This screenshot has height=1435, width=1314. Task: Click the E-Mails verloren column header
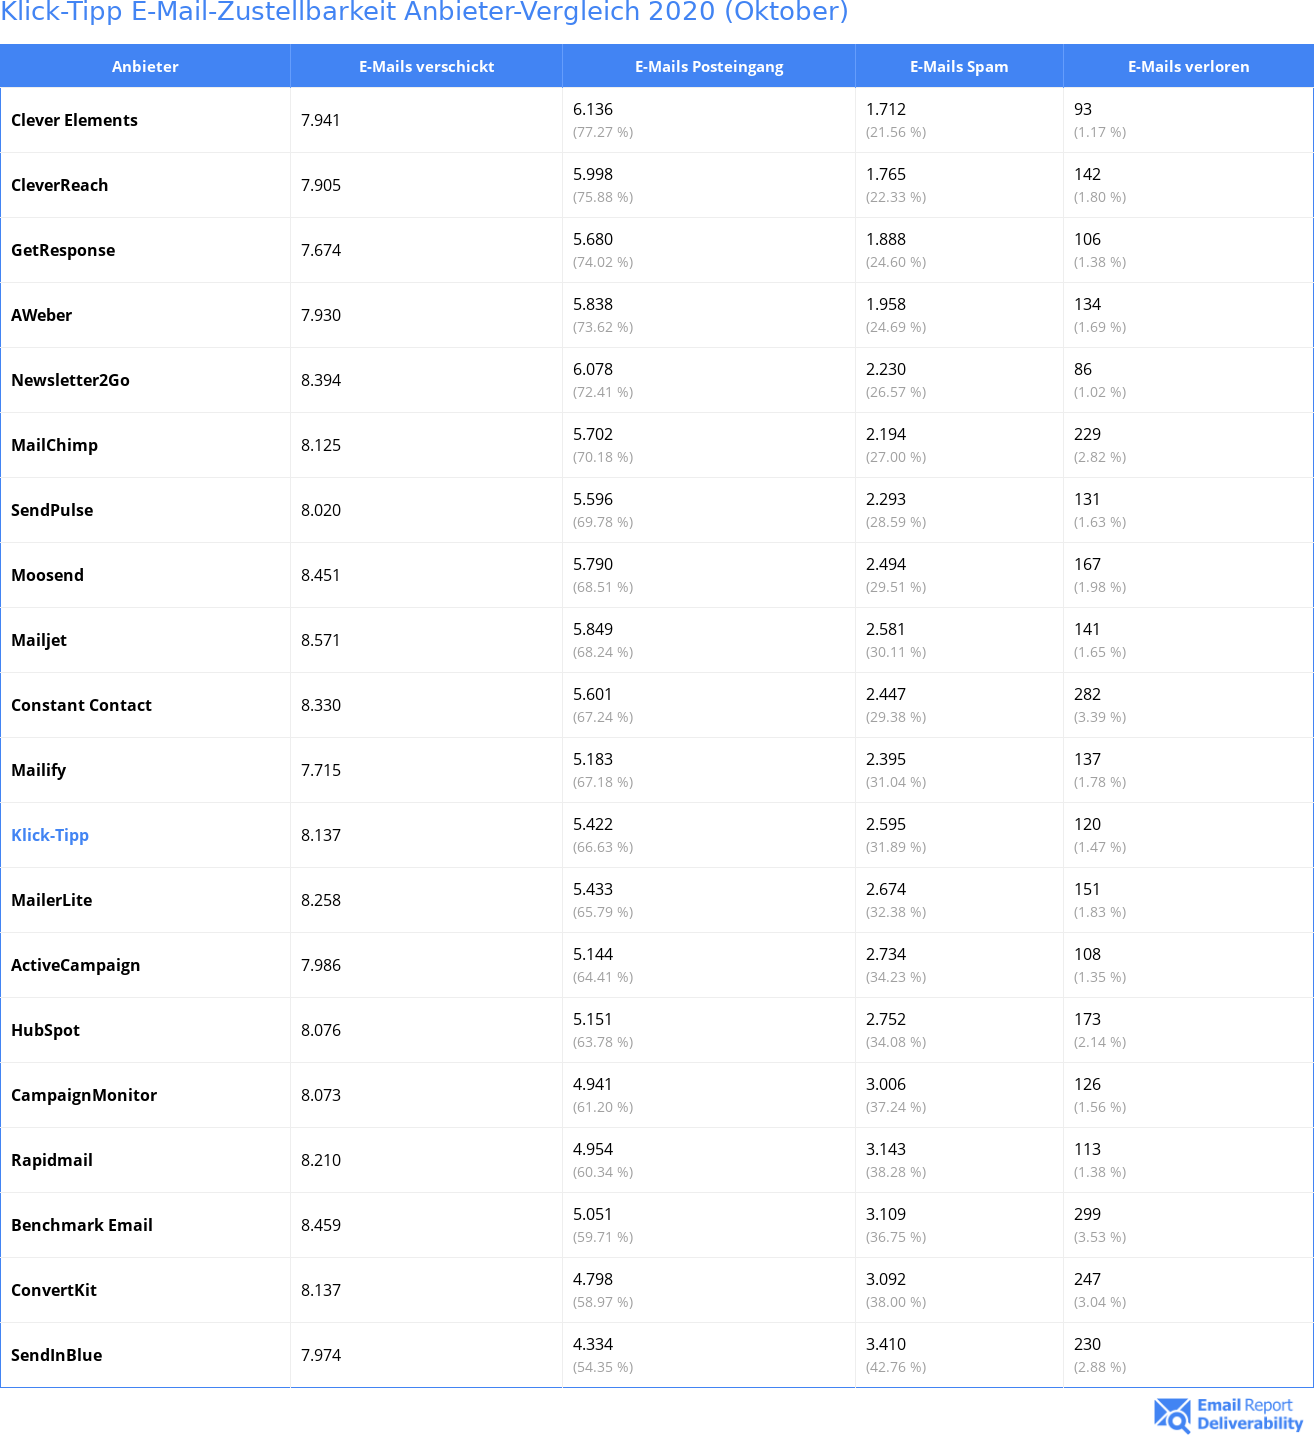(x=1188, y=66)
